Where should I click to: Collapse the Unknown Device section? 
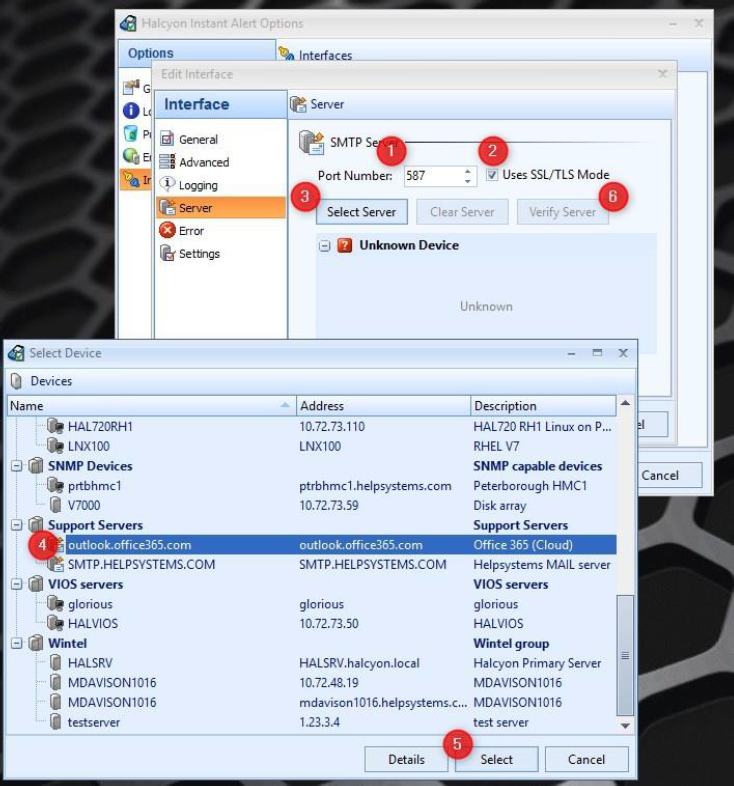[x=325, y=246]
